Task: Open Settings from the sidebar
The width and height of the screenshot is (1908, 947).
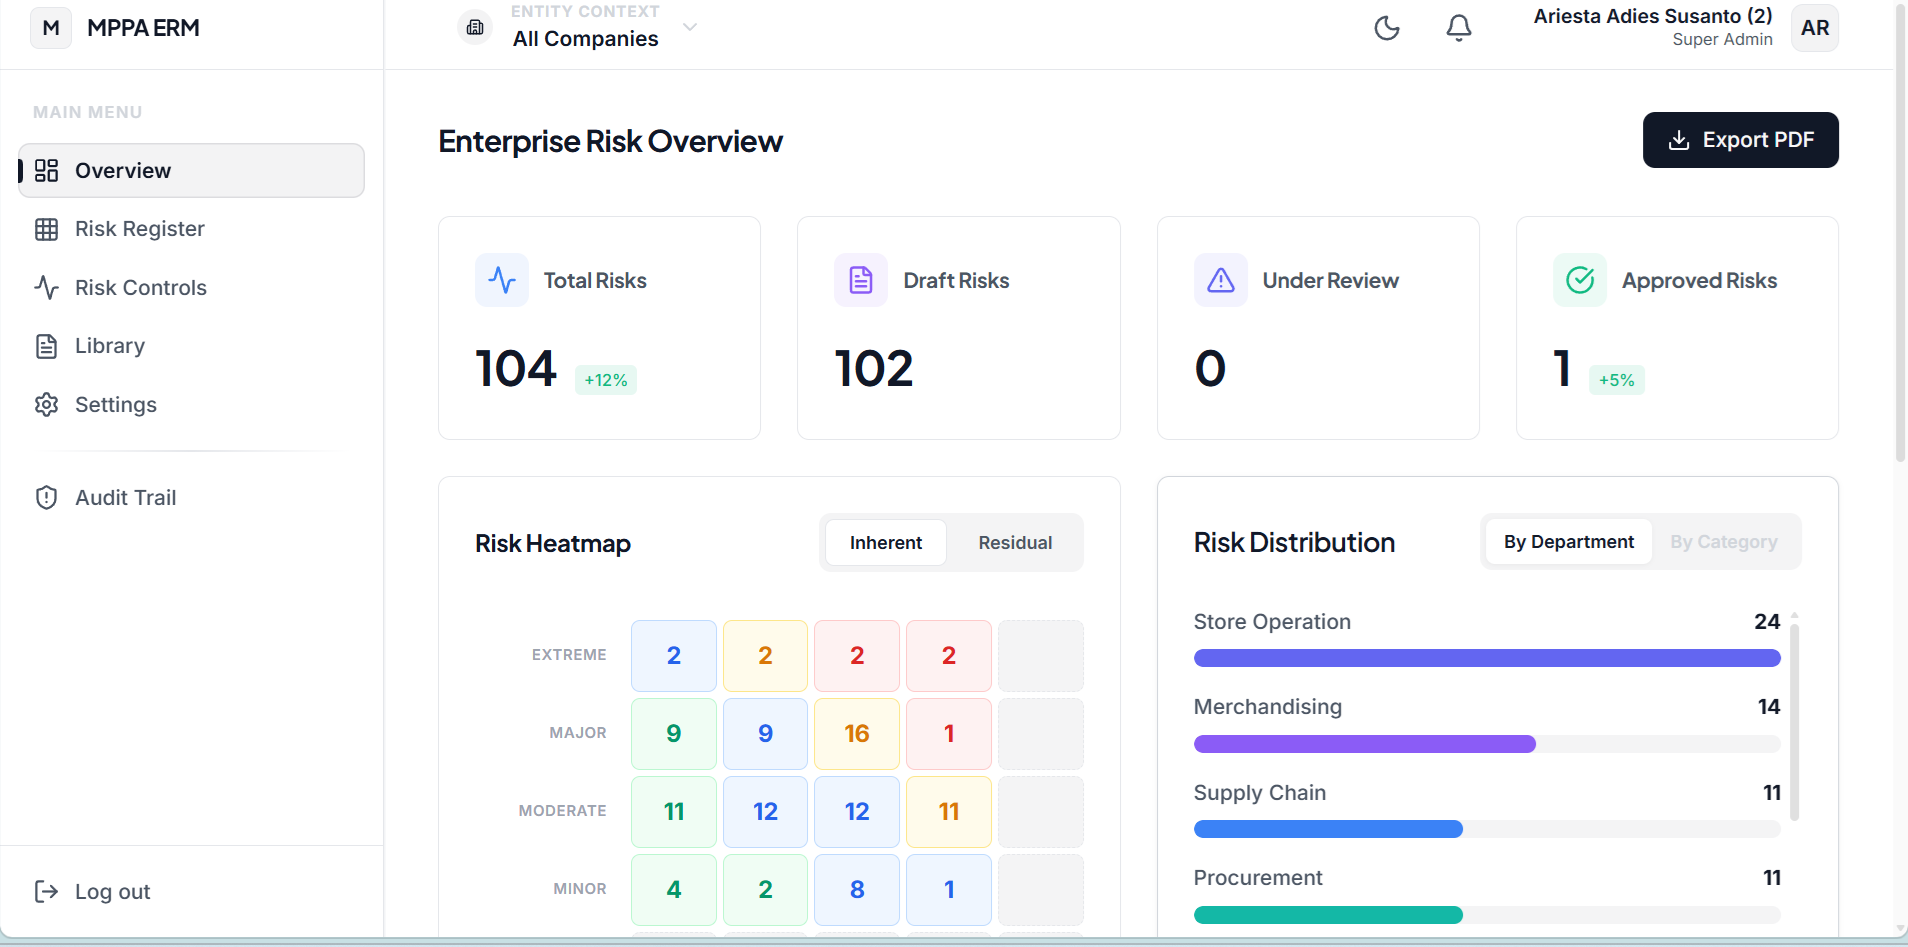Action: click(191, 405)
